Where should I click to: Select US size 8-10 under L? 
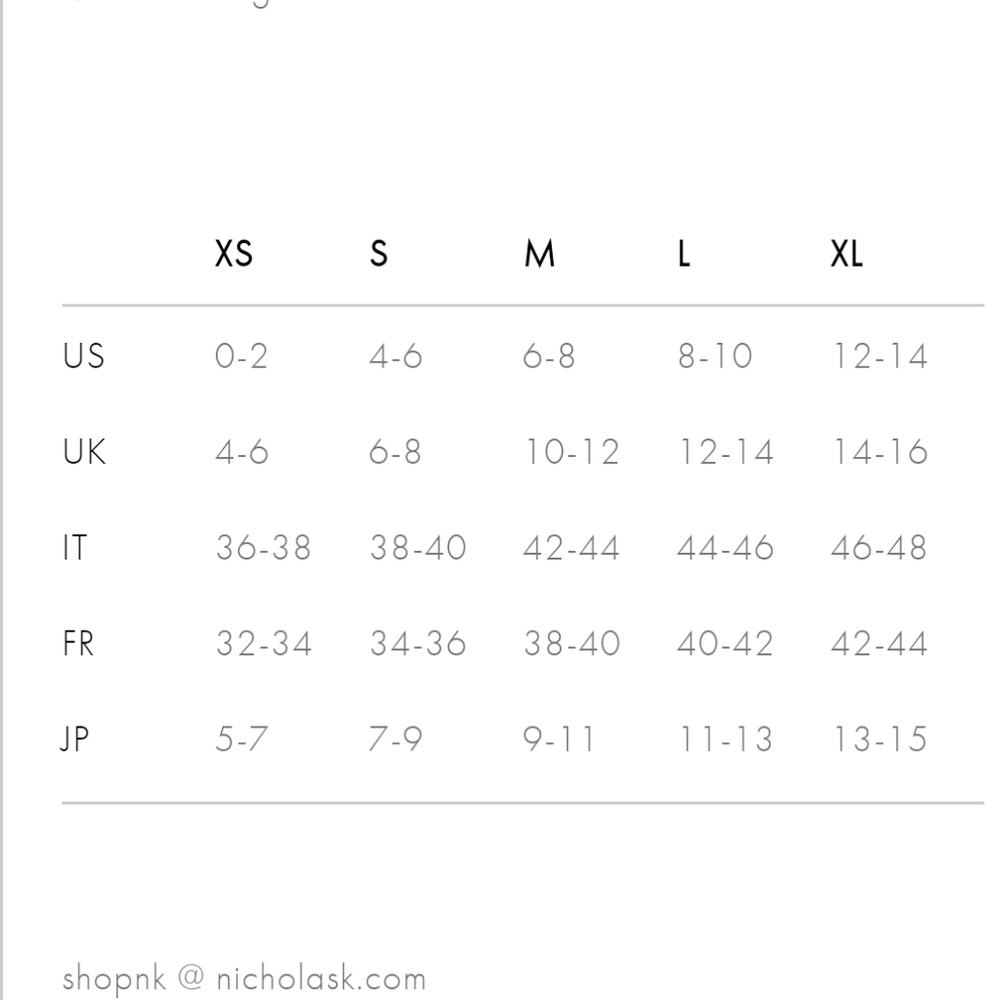(x=715, y=356)
